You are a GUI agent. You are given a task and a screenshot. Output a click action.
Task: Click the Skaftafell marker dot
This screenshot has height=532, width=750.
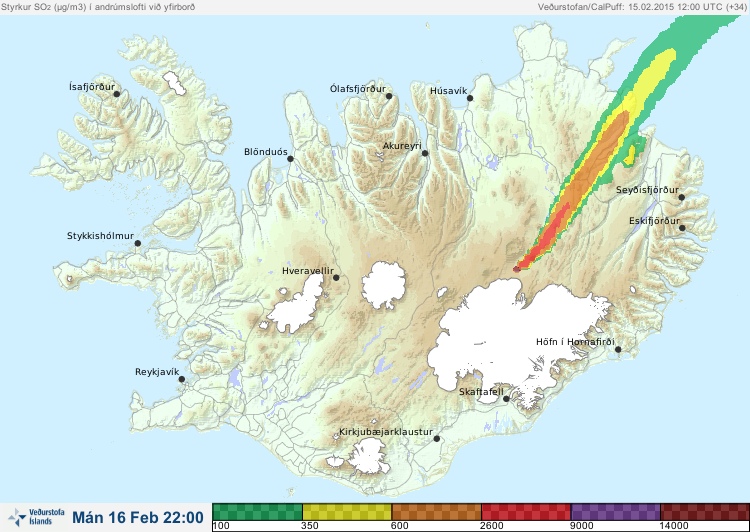pos(506,399)
